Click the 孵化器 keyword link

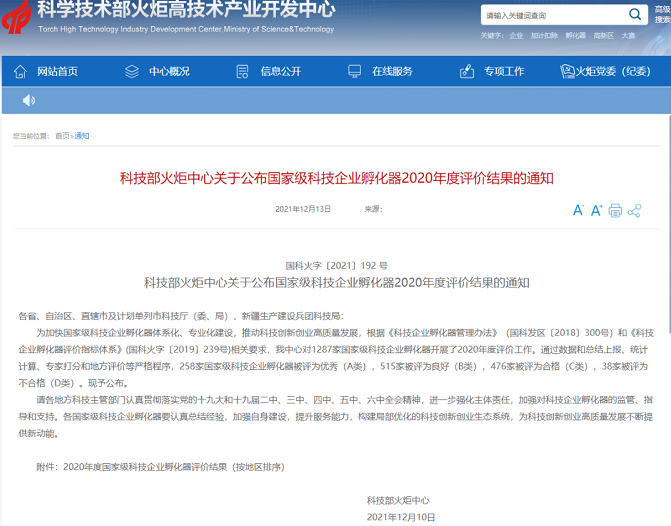point(576,35)
